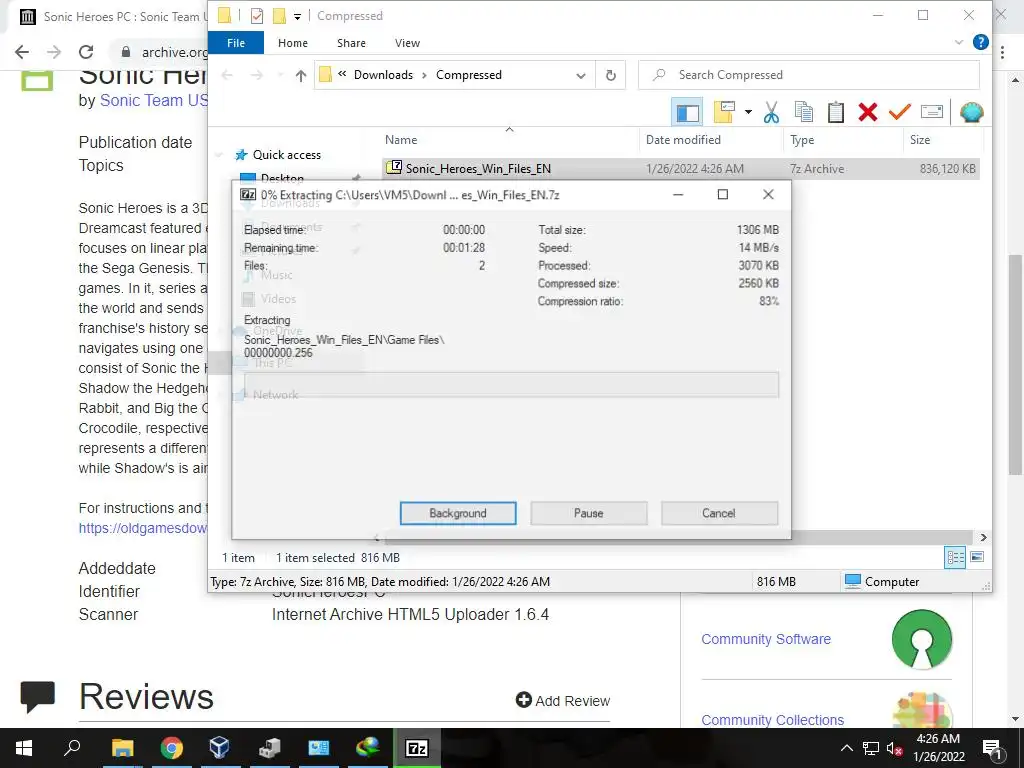Open the File ribbon tab
This screenshot has height=768, width=1024.
(x=236, y=43)
